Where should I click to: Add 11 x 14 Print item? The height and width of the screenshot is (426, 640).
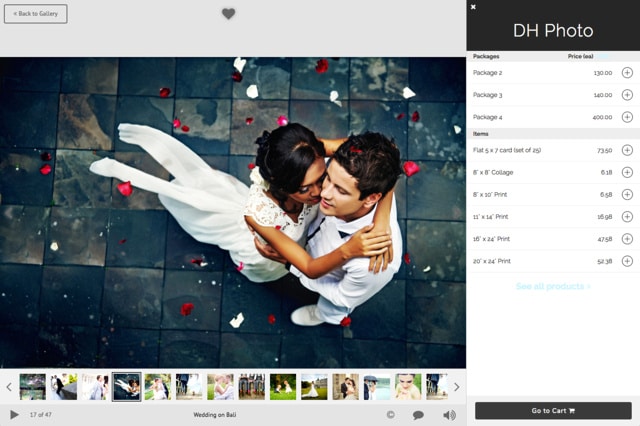[627, 217]
